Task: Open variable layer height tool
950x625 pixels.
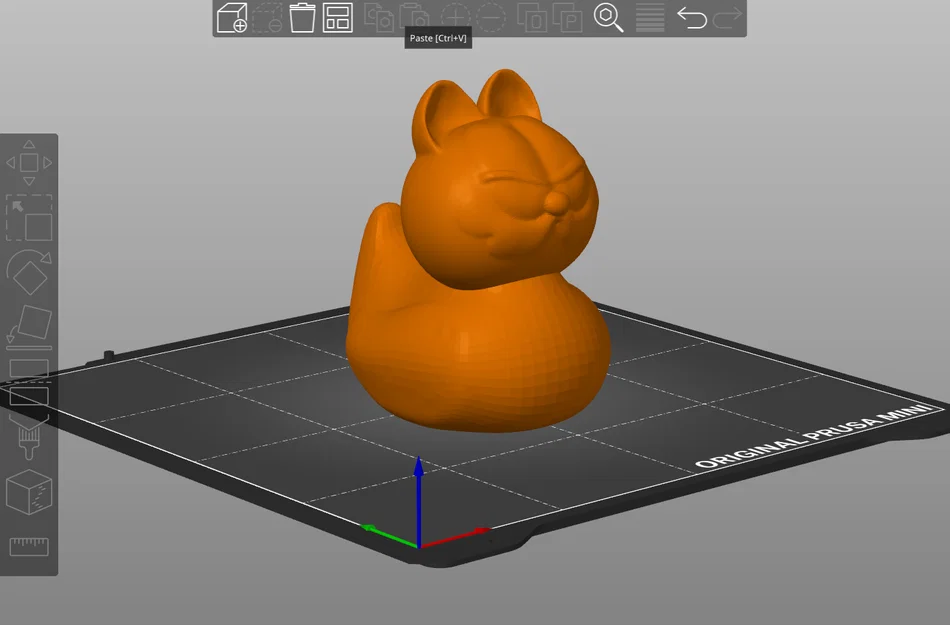Action: pyautogui.click(x=648, y=19)
